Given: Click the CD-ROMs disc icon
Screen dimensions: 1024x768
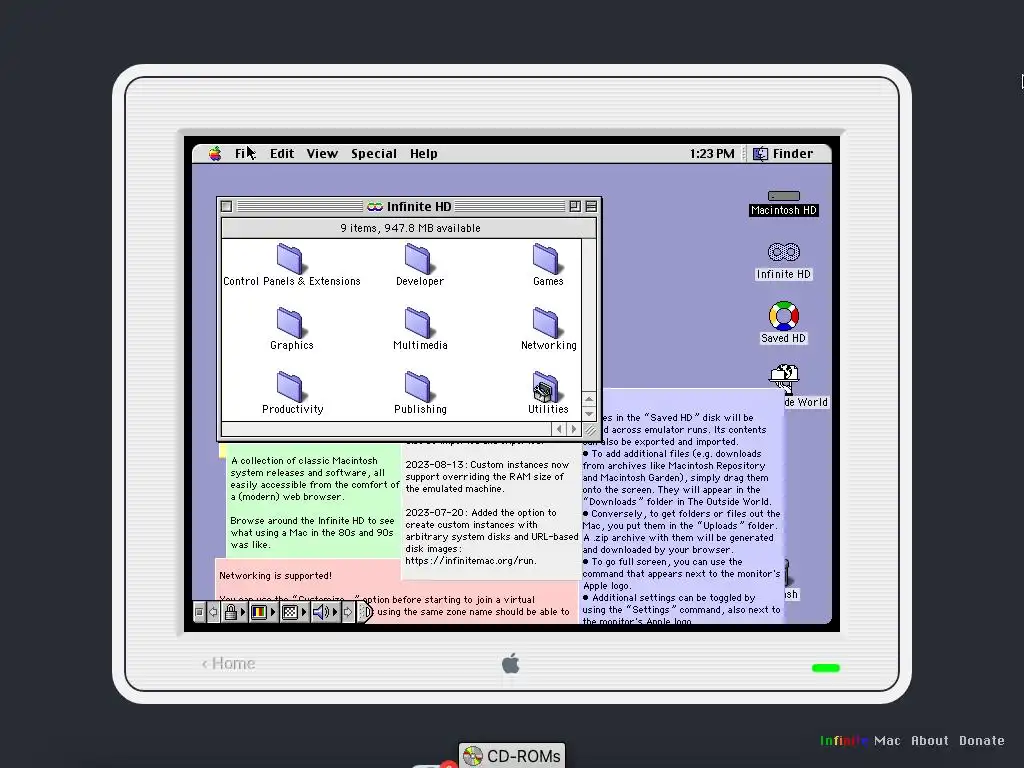Looking at the screenshot, I should tap(473, 756).
